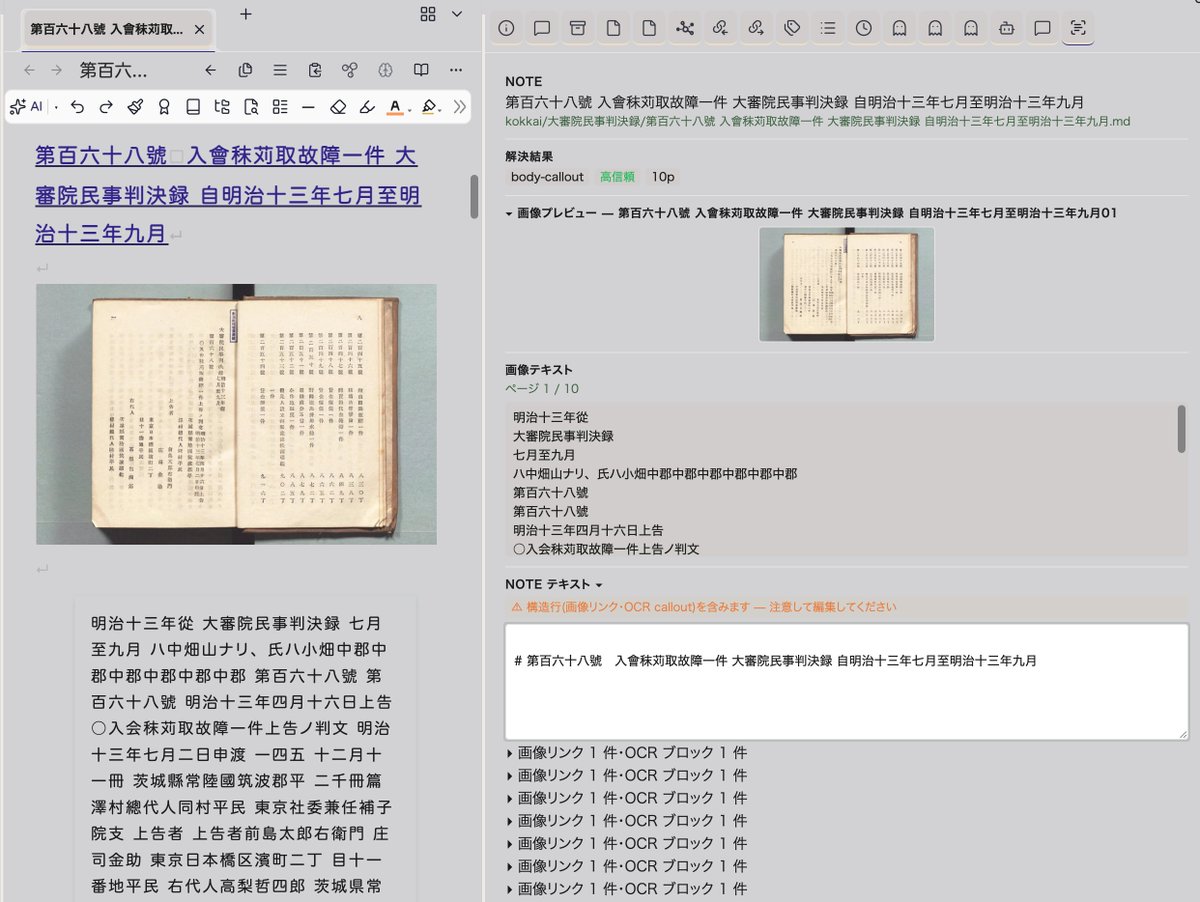
Task: Open the three-dot more options menu
Action: pyautogui.click(x=456, y=70)
